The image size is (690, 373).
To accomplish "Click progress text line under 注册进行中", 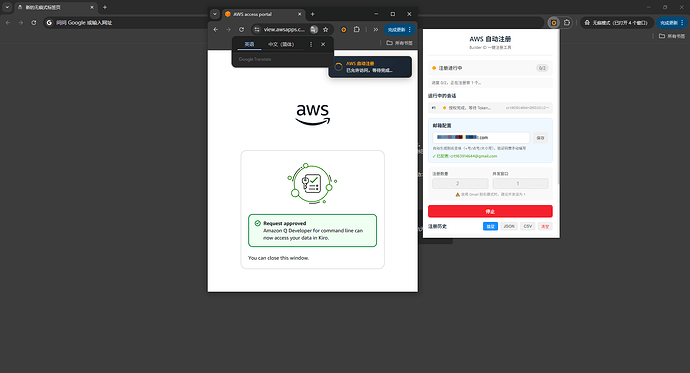I will coord(490,82).
